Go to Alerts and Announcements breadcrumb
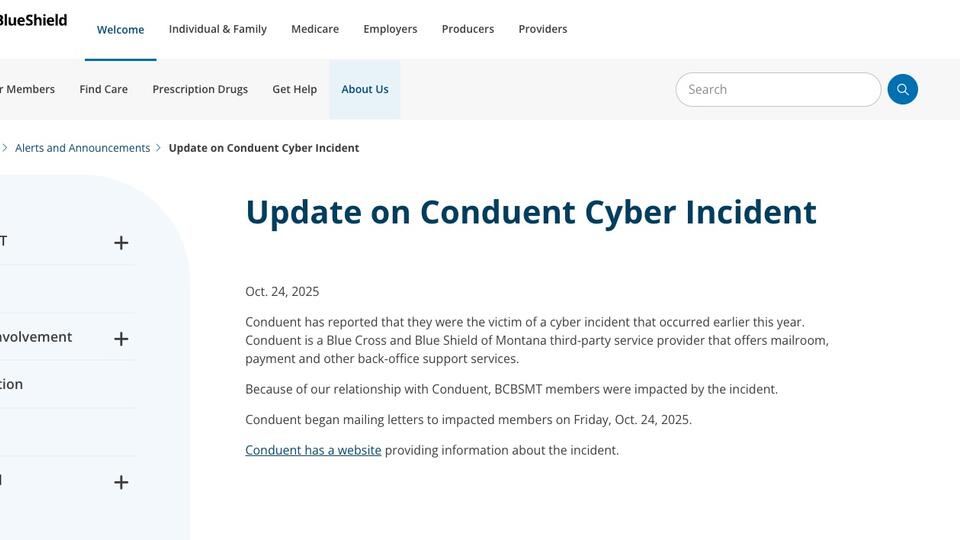 coord(82,148)
